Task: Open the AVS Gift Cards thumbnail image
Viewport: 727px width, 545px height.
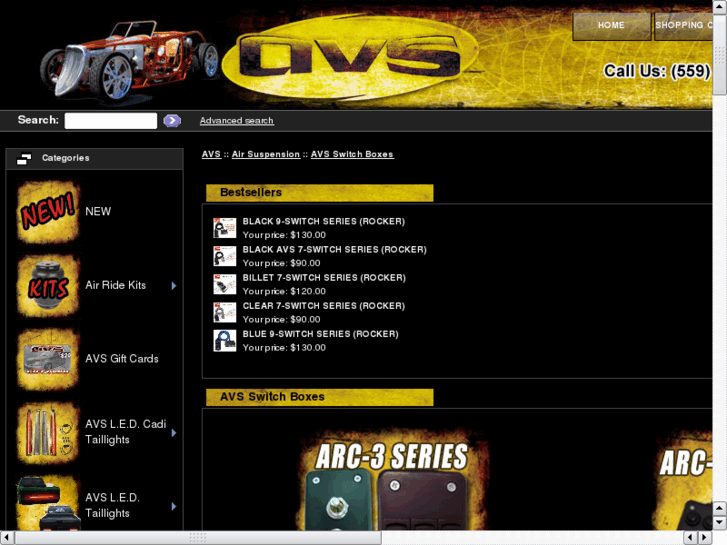Action: (48, 359)
